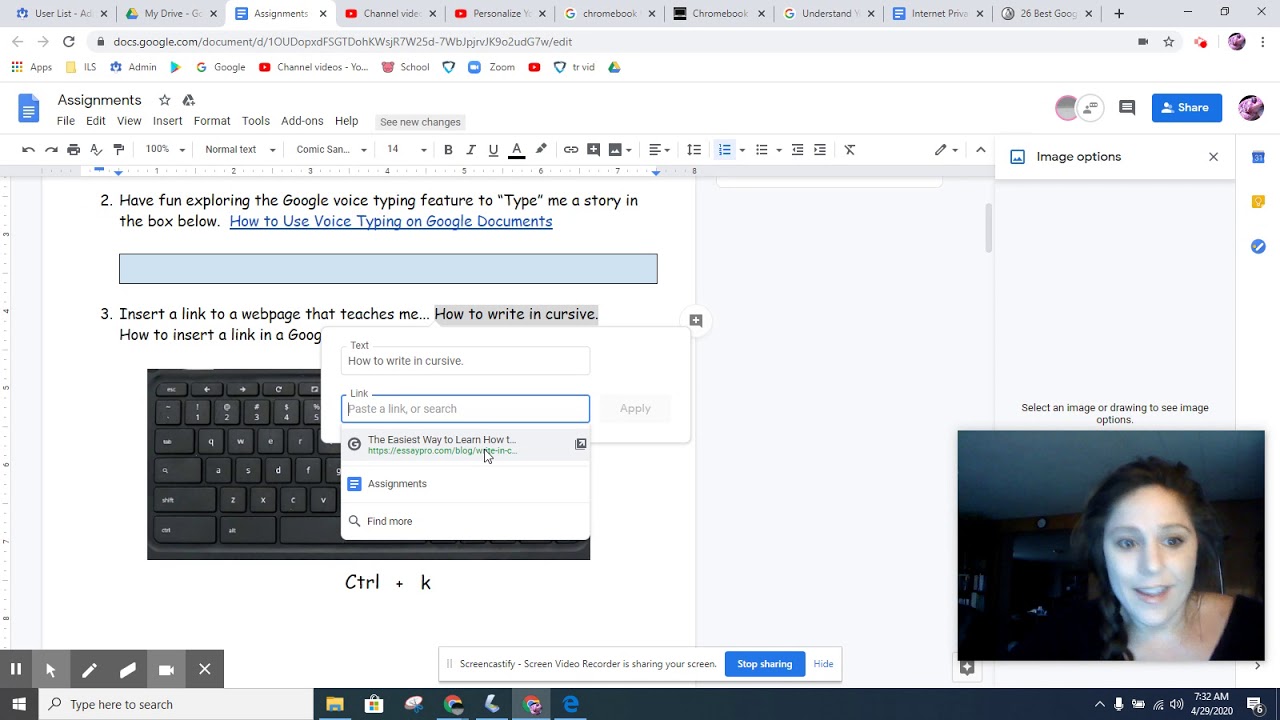Image resolution: width=1280 pixels, height=720 pixels.
Task: Switch to the My Drive browser tab
Action: click(171, 14)
